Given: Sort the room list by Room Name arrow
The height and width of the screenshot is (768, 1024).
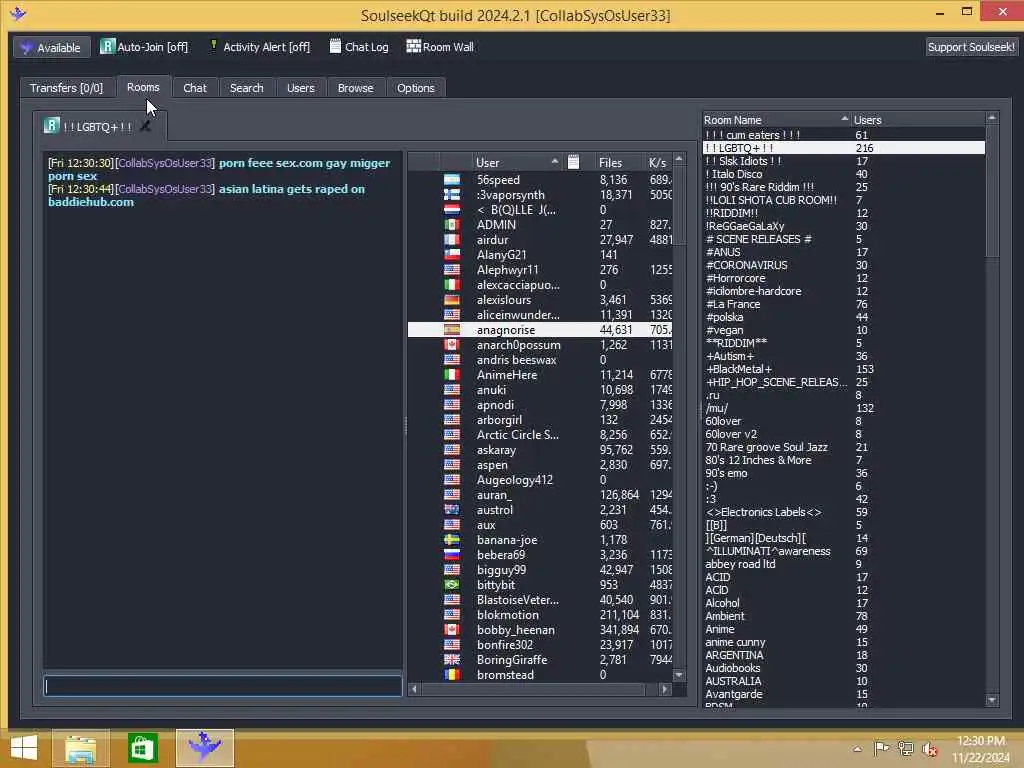Looking at the screenshot, I should 844,119.
